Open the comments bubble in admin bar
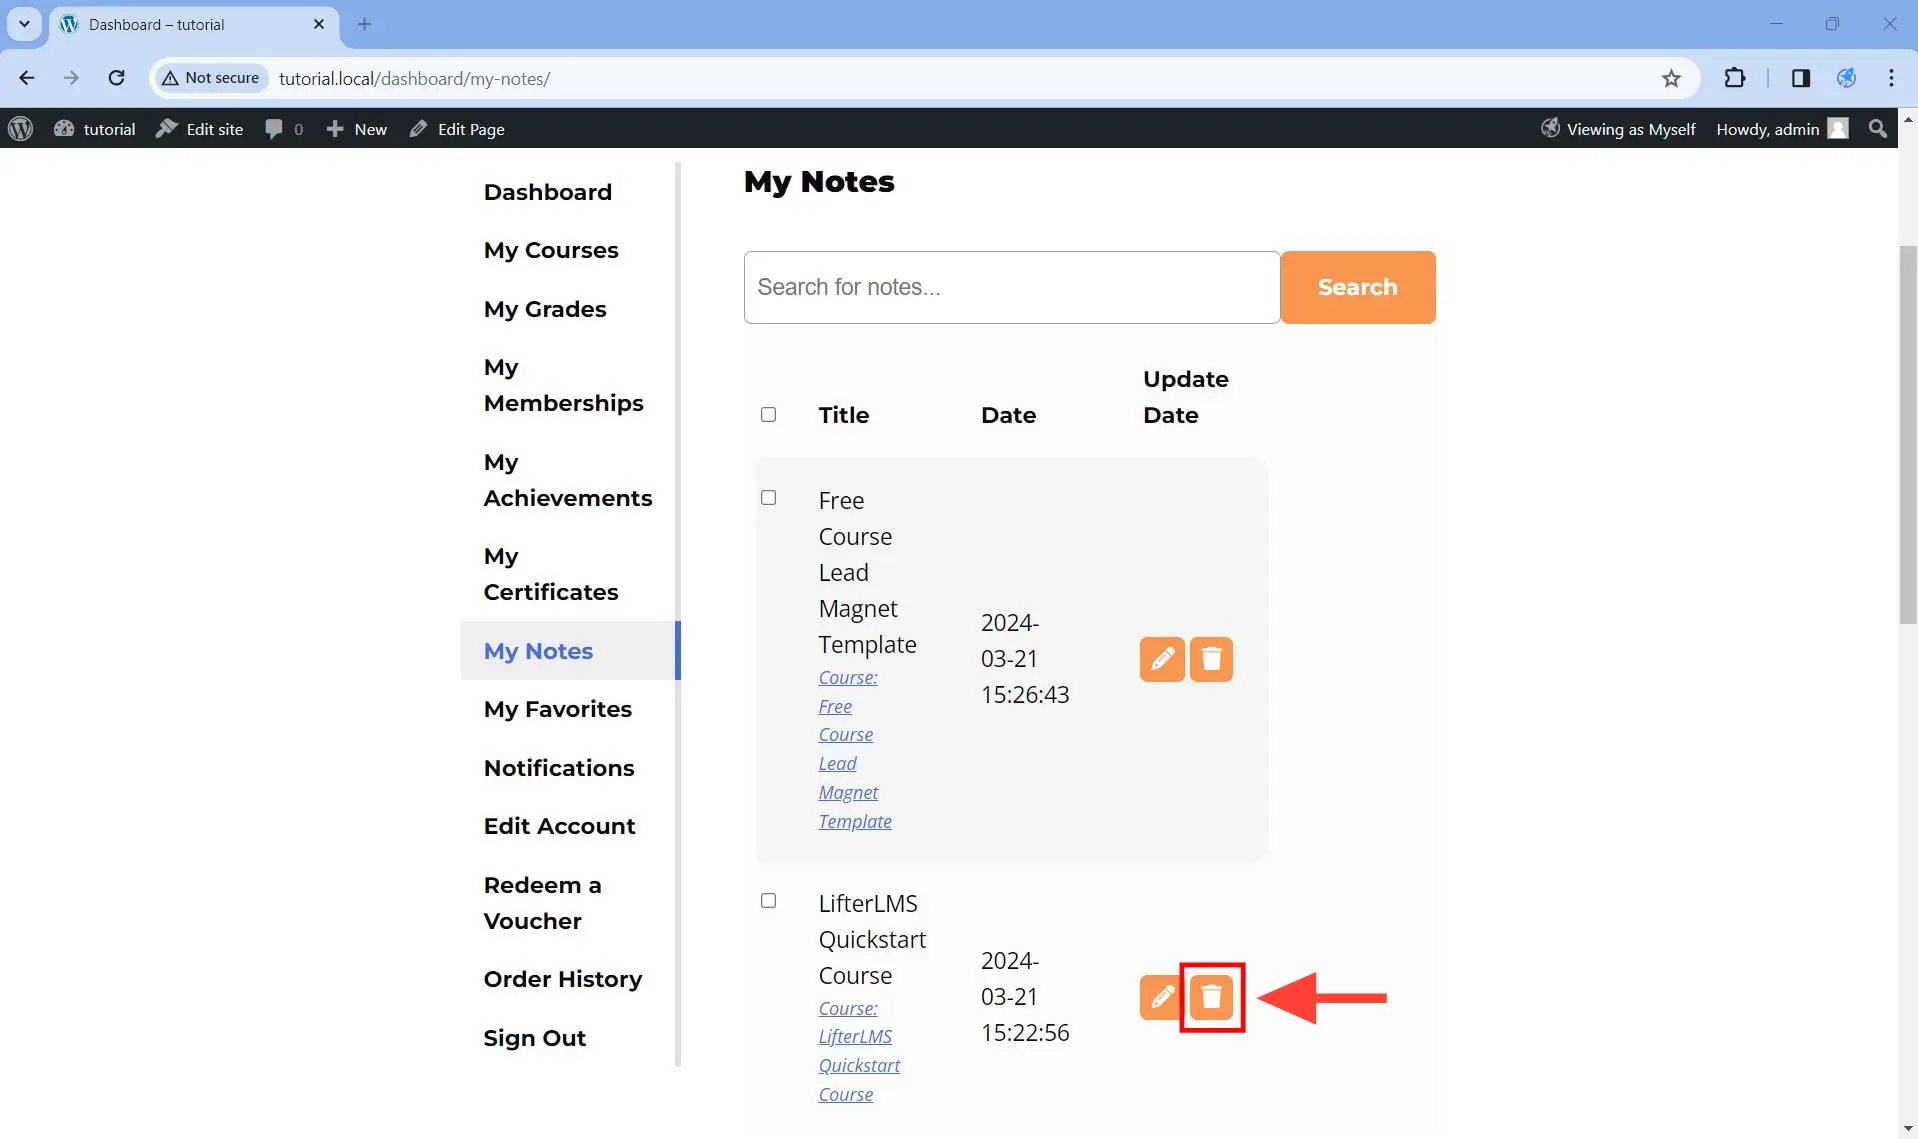 [284, 129]
